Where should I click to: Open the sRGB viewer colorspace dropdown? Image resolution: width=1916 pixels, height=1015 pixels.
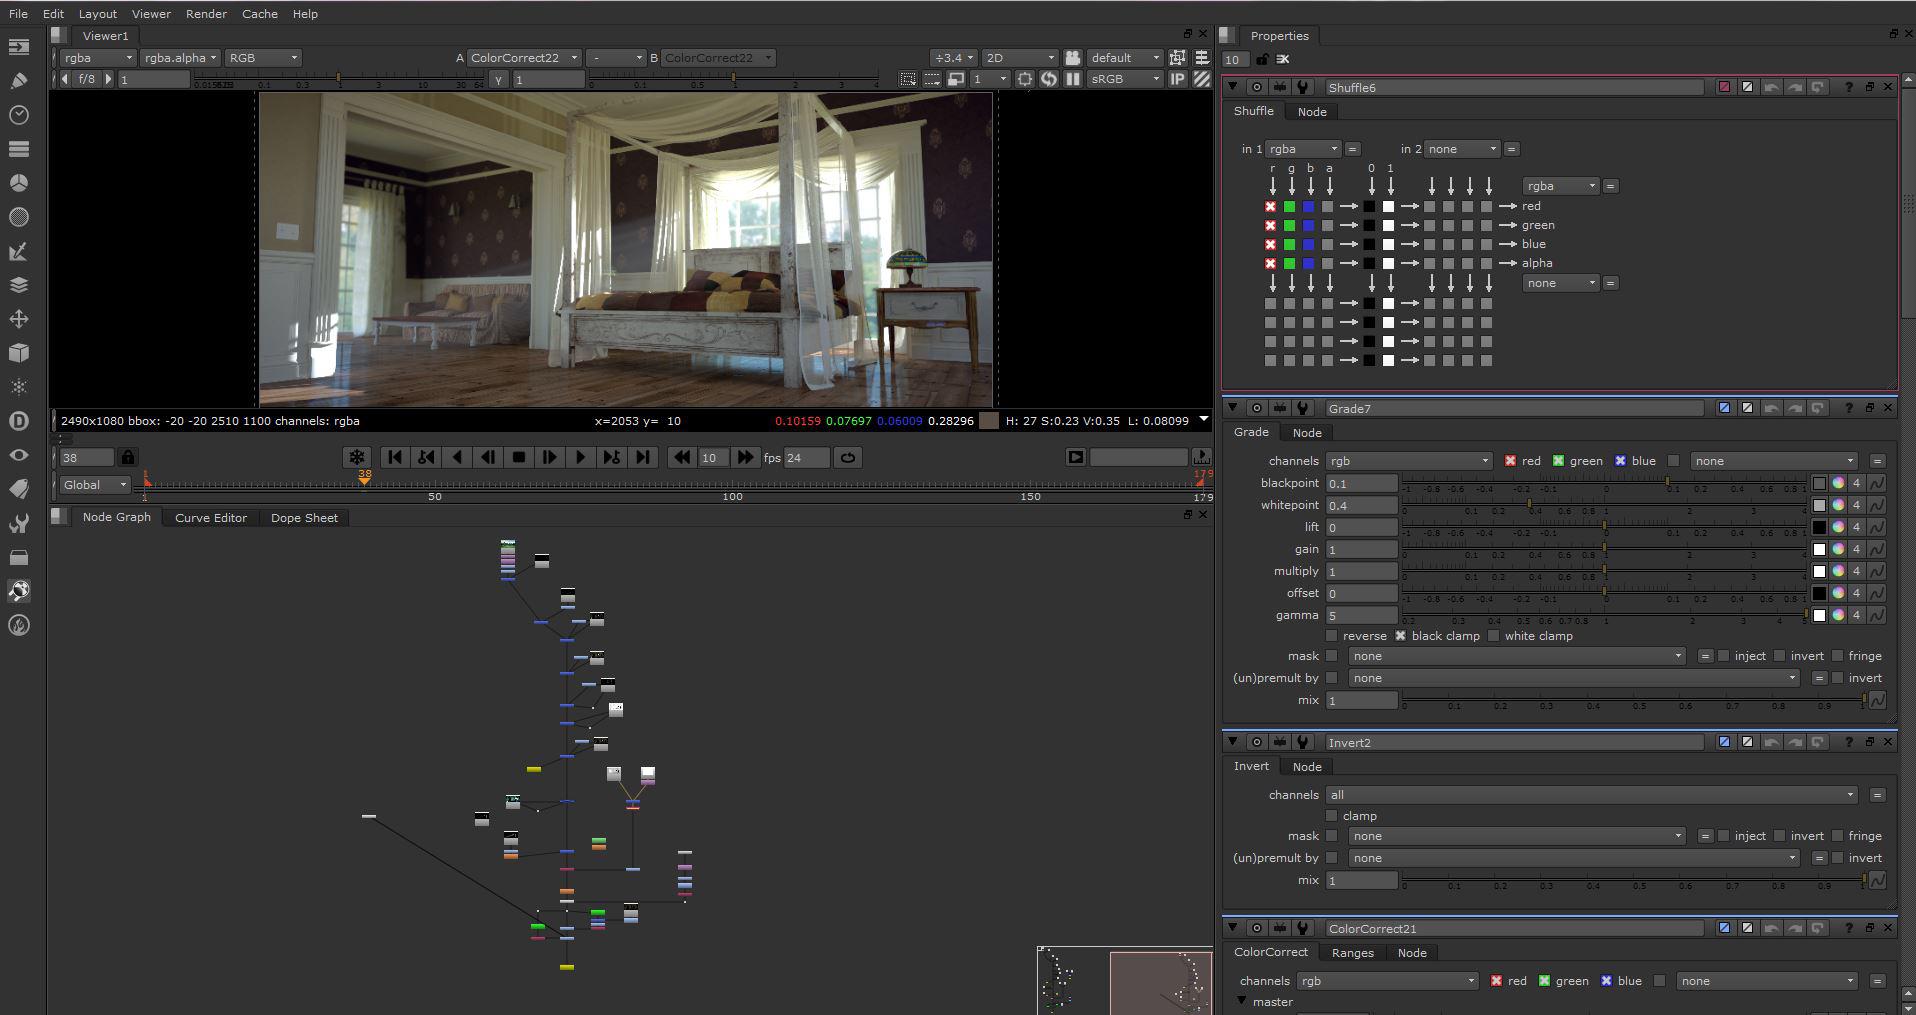1124,79
